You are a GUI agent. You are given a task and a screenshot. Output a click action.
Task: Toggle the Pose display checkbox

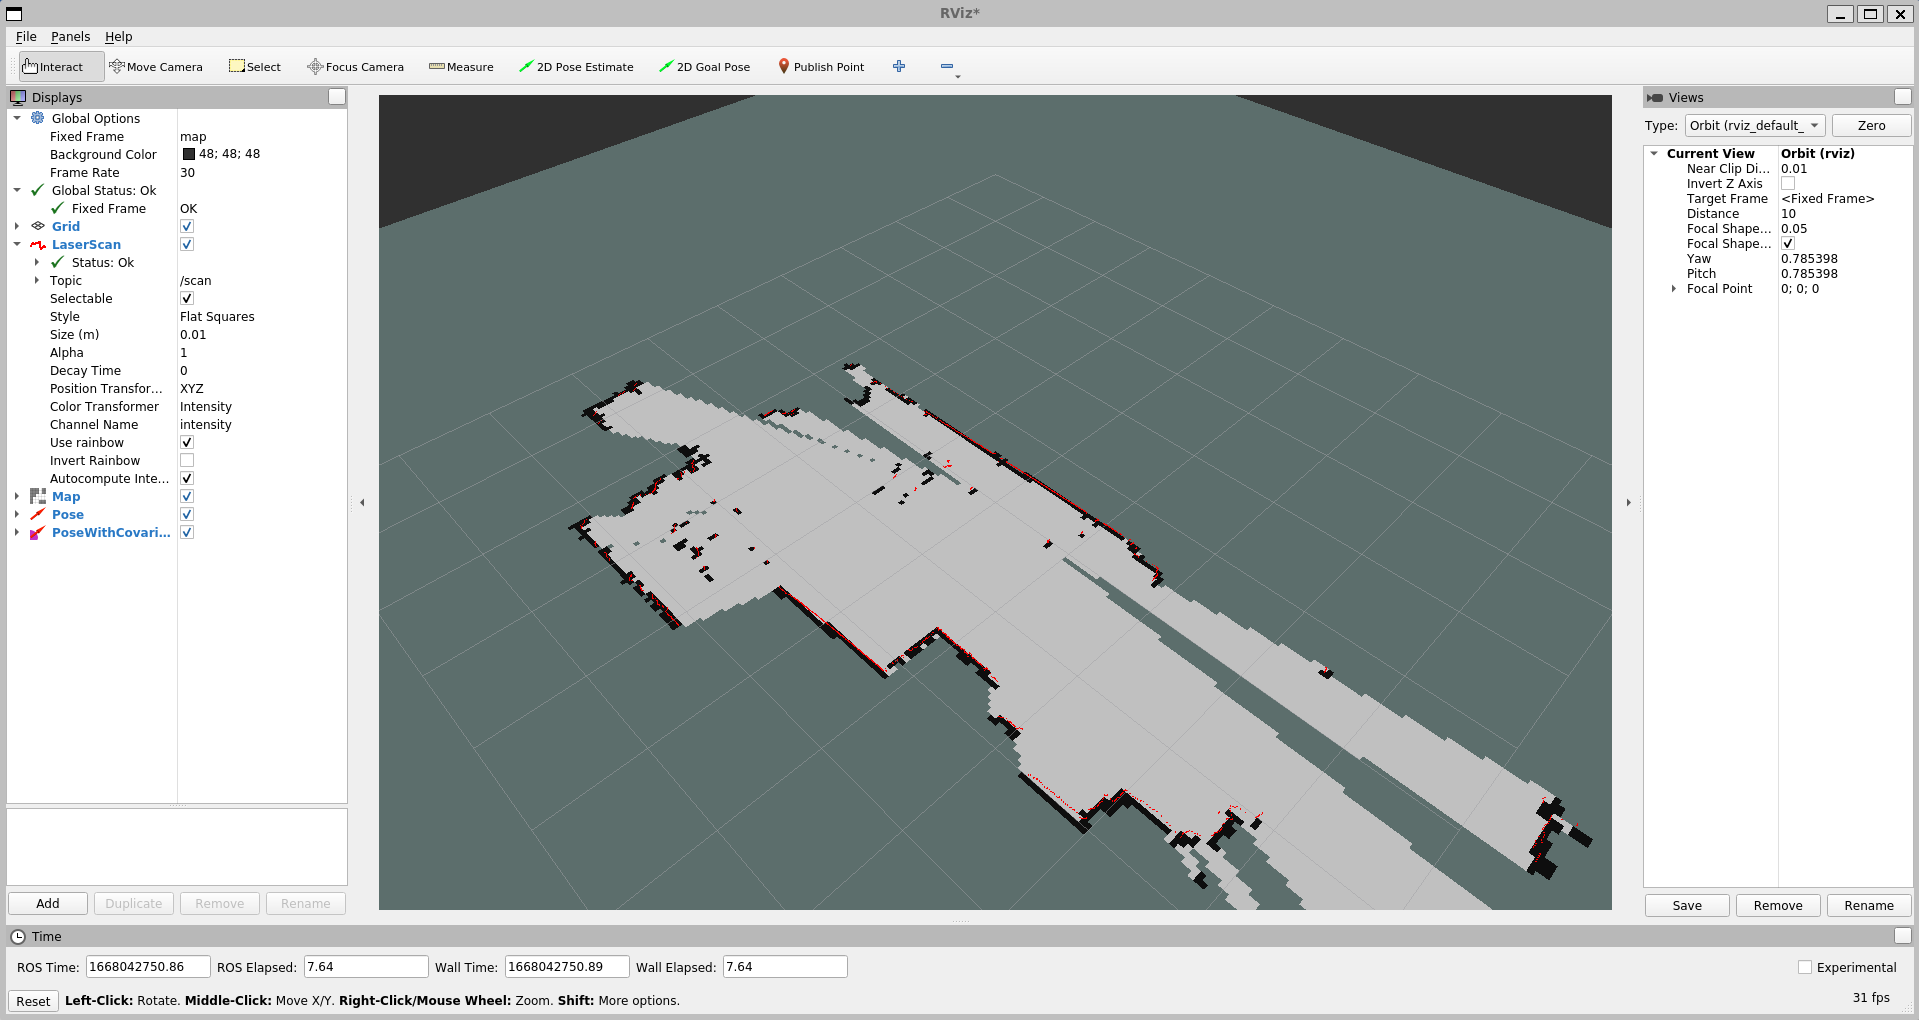[x=187, y=514]
